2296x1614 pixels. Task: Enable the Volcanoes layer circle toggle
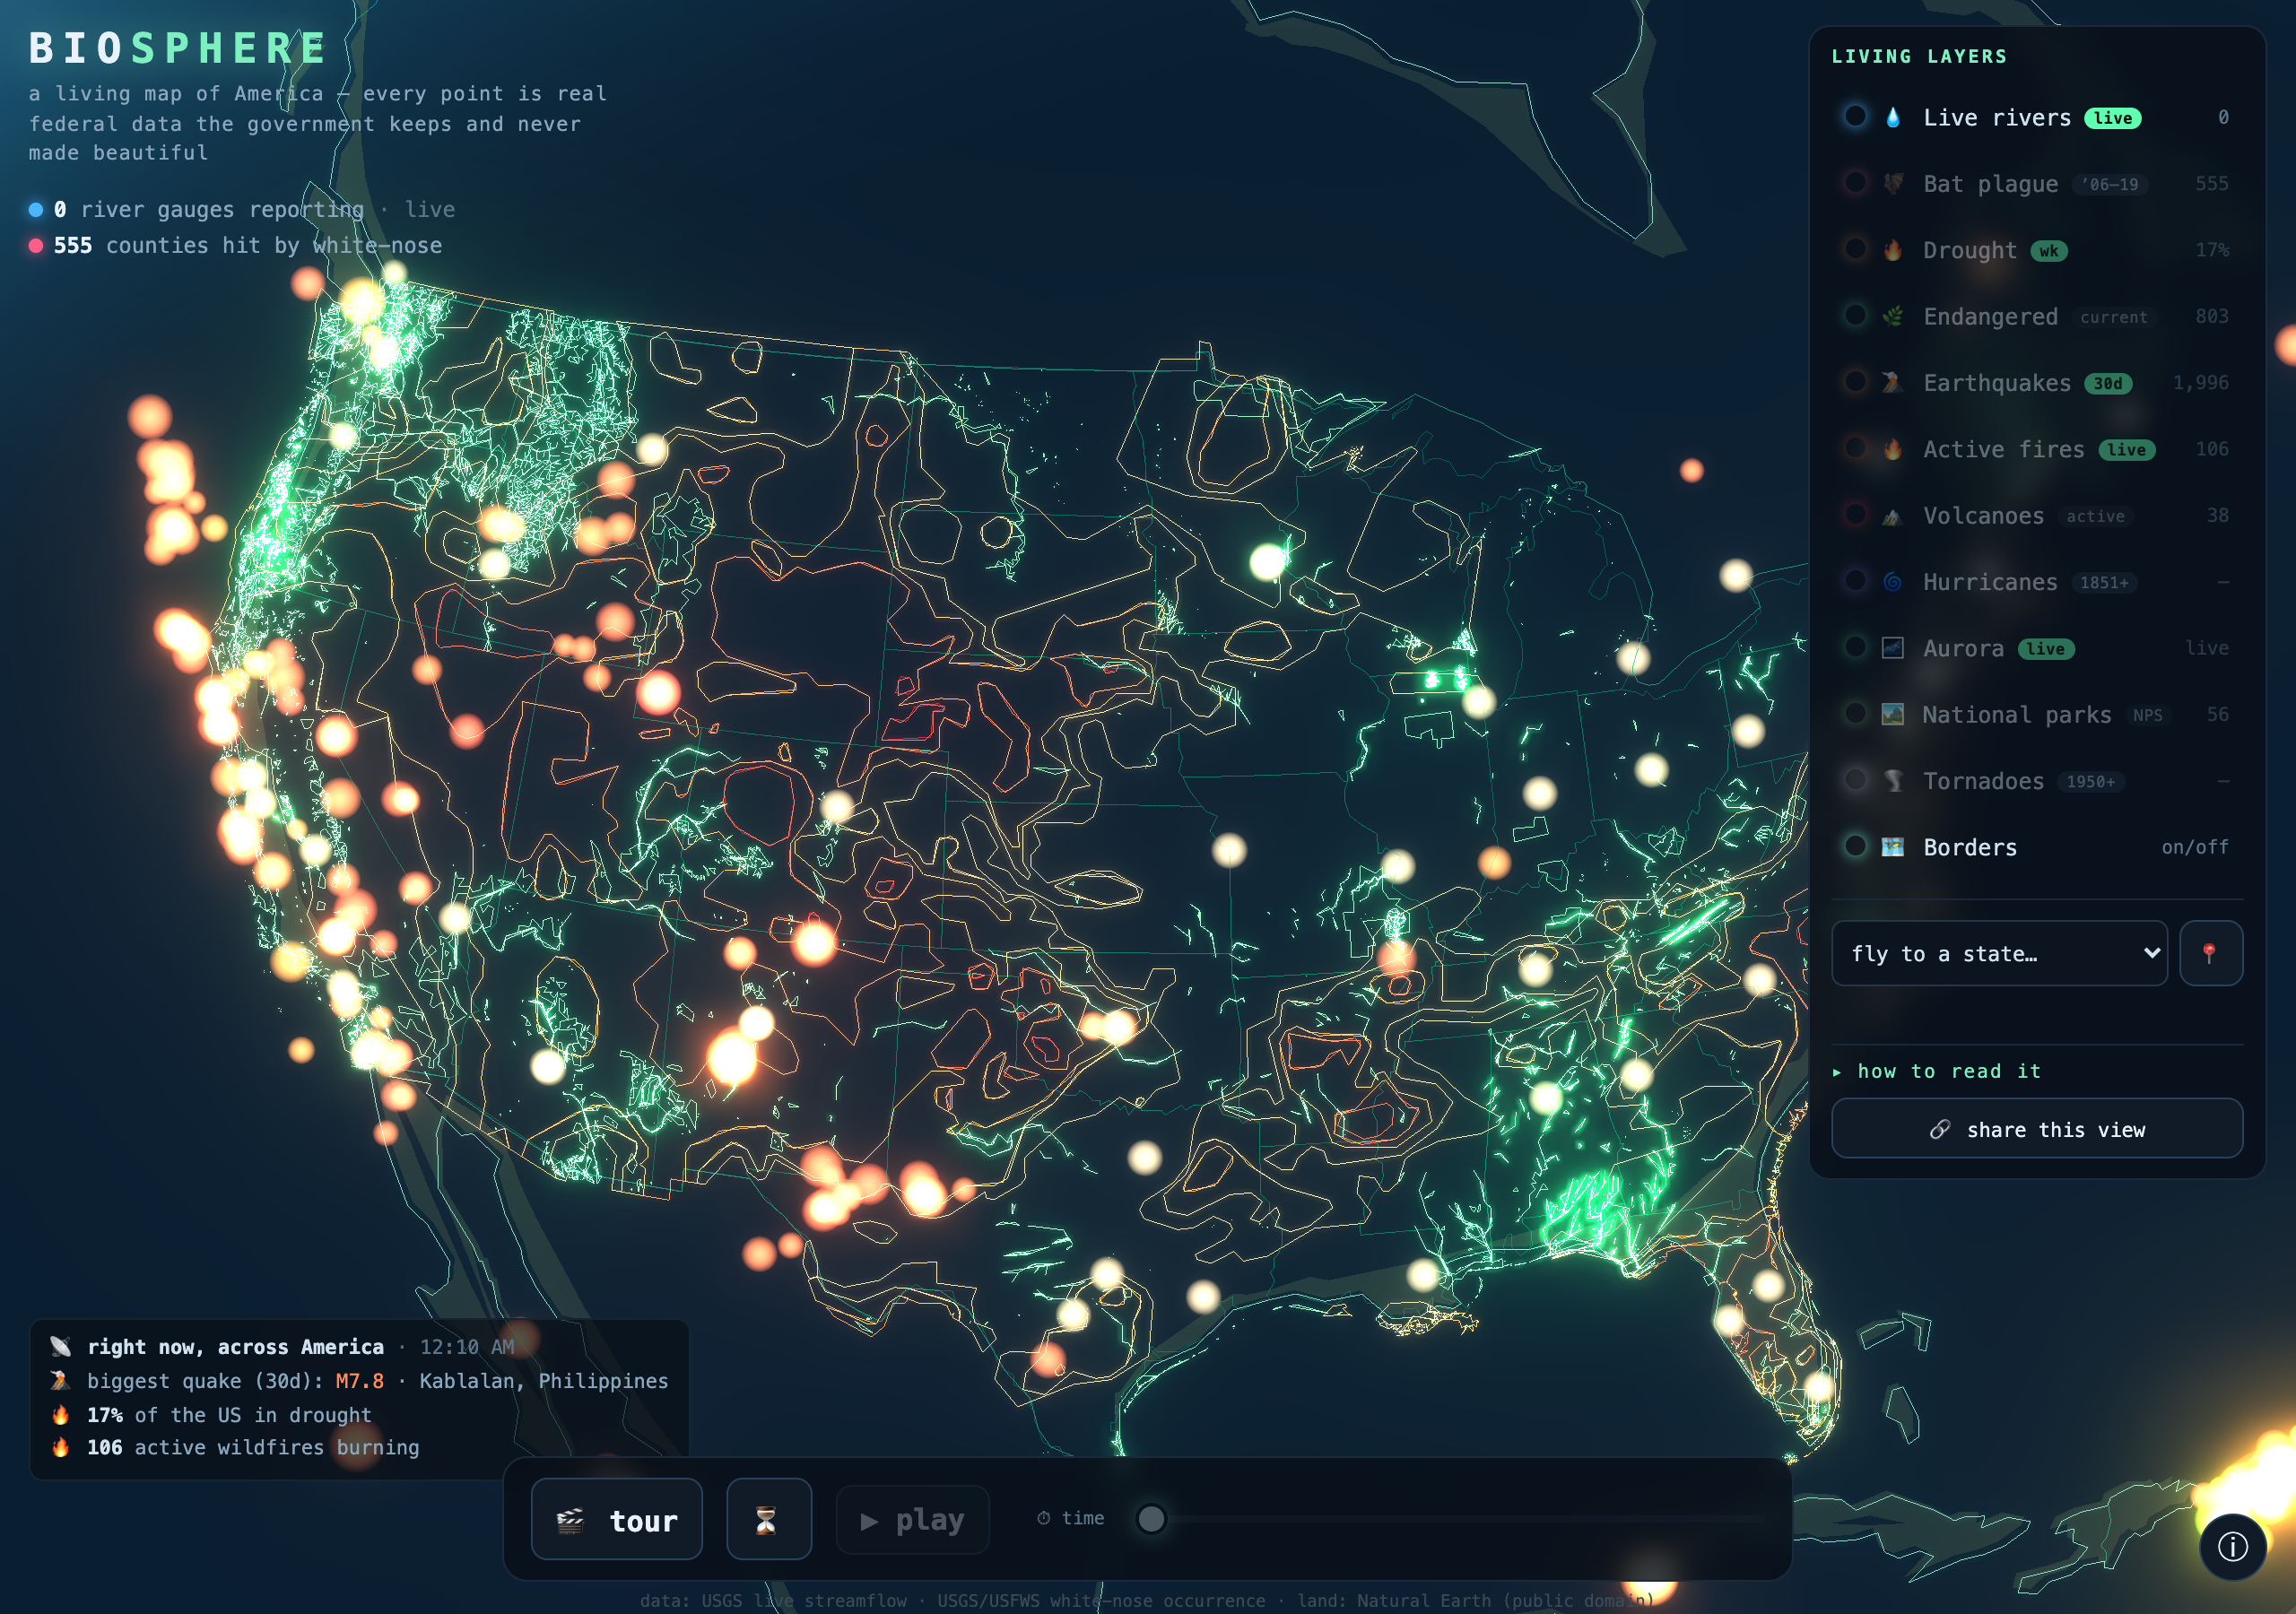(1855, 514)
